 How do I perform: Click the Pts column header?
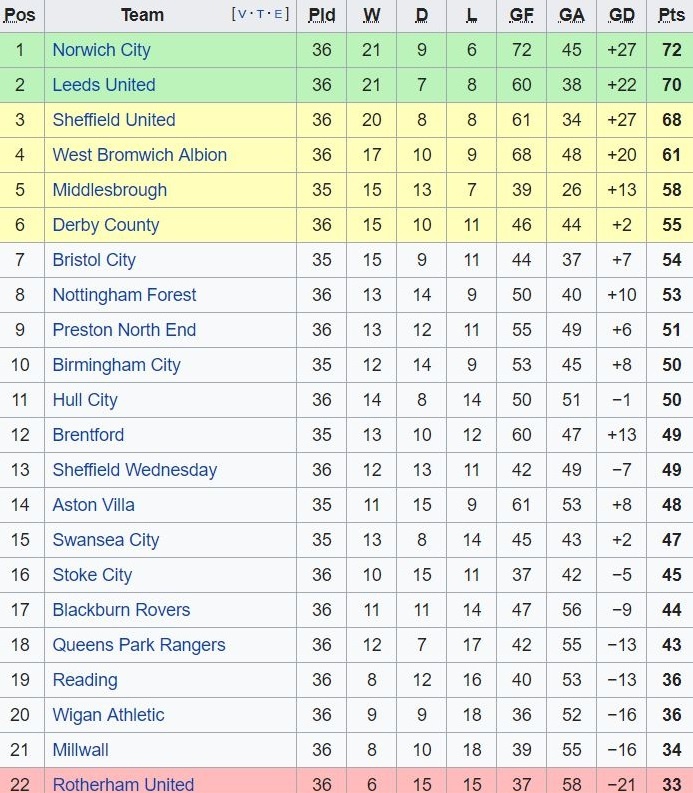(671, 15)
